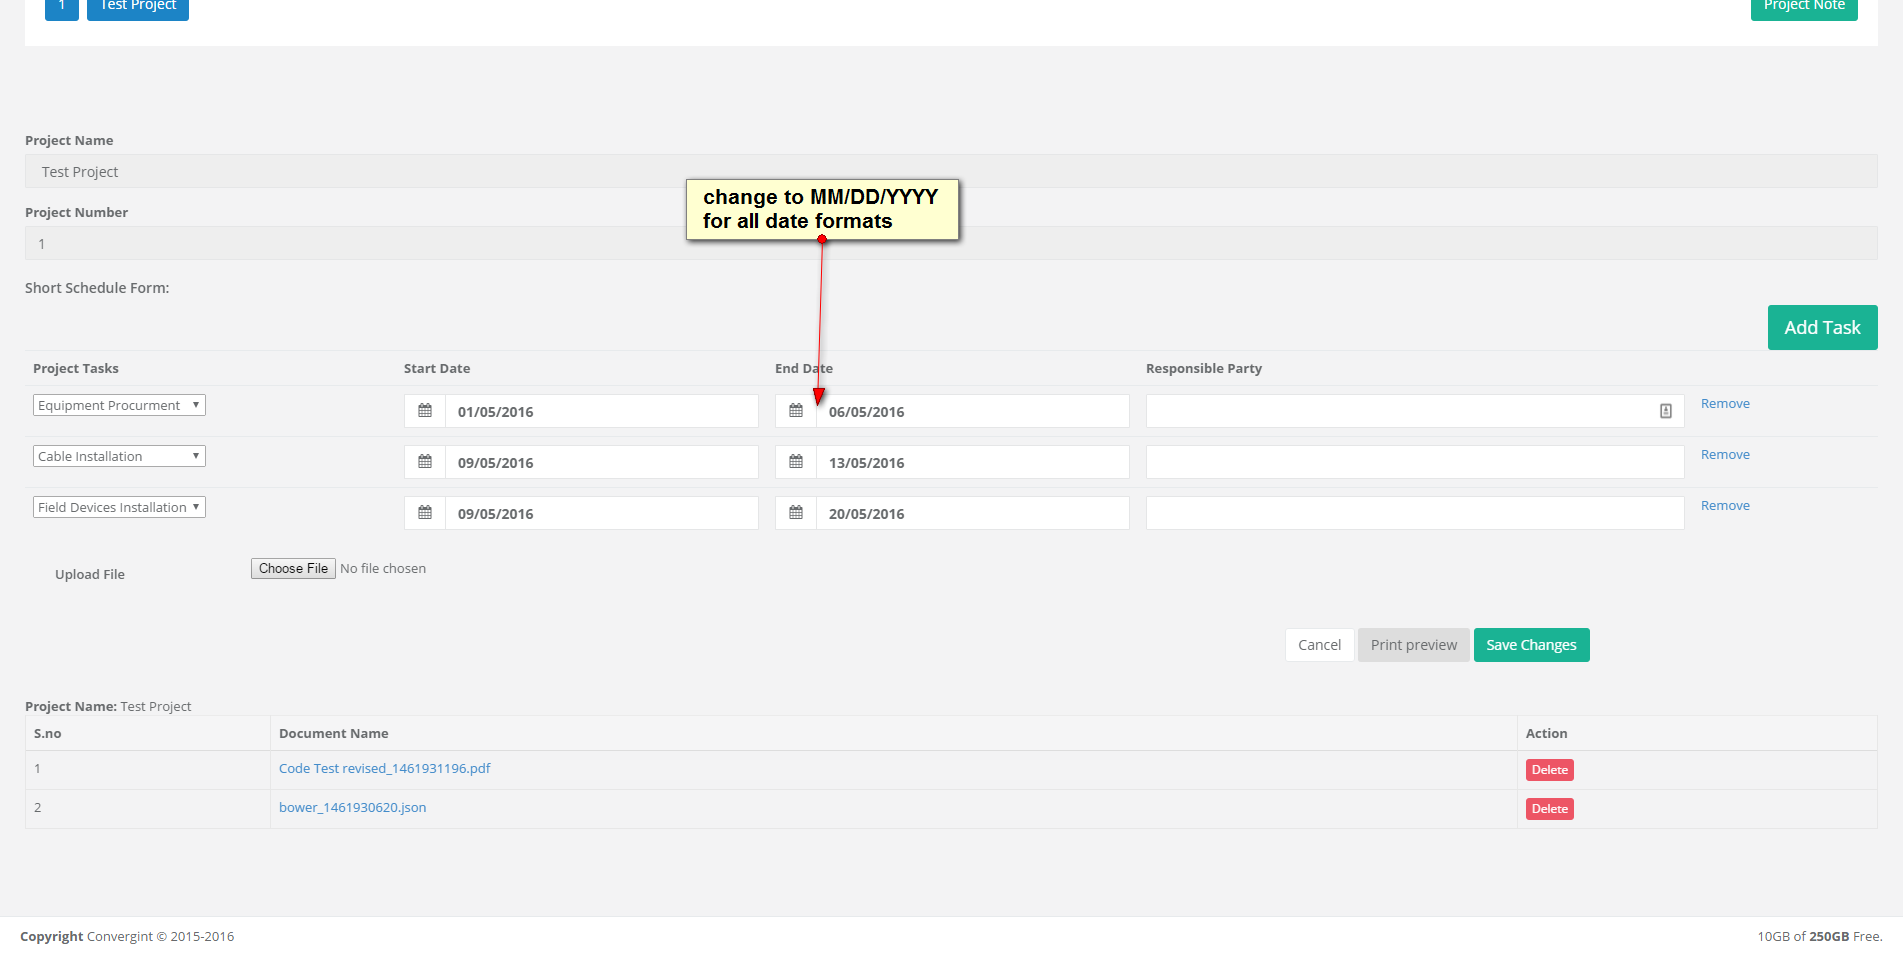
Task: Expand the Field Devices Installation dropdown
Action: click(119, 507)
